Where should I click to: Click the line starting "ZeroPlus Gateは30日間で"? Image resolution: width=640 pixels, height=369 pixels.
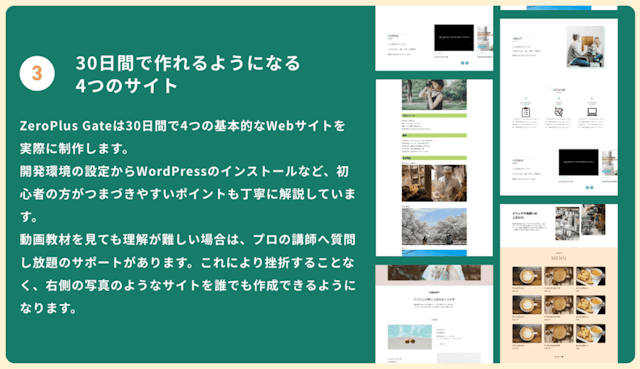pos(182,126)
